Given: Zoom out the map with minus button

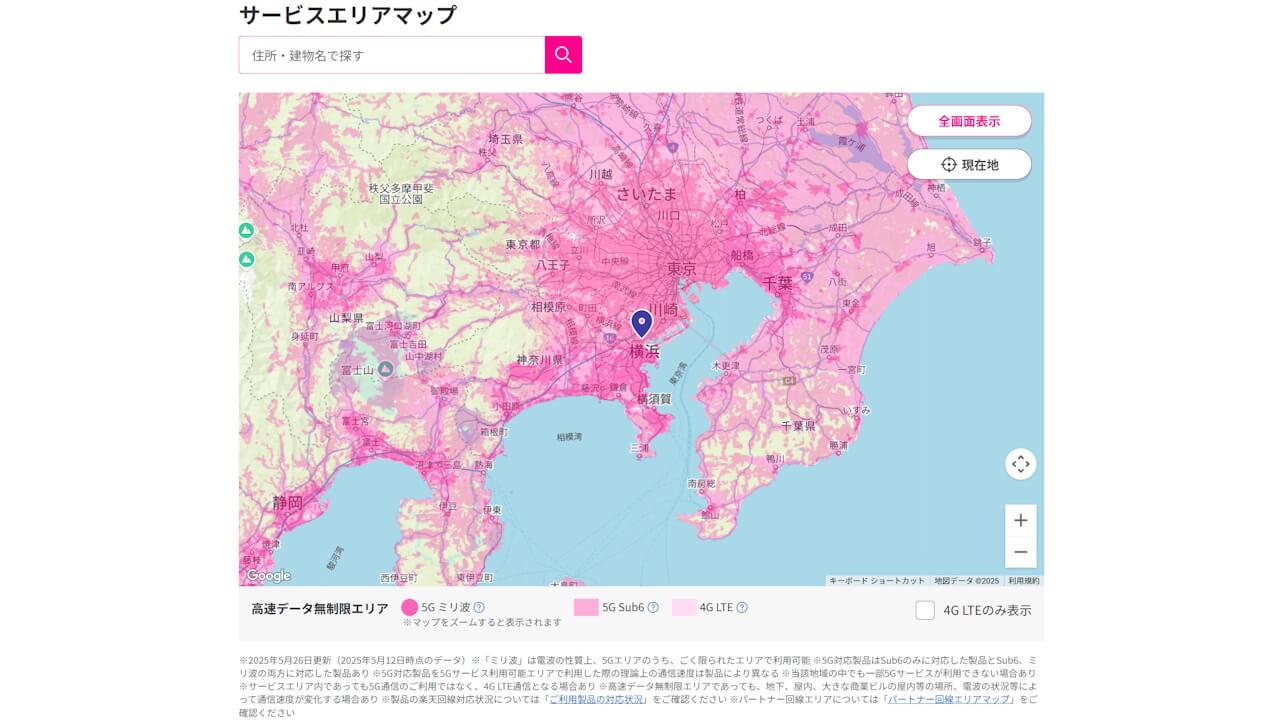Looking at the screenshot, I should (x=1020, y=552).
